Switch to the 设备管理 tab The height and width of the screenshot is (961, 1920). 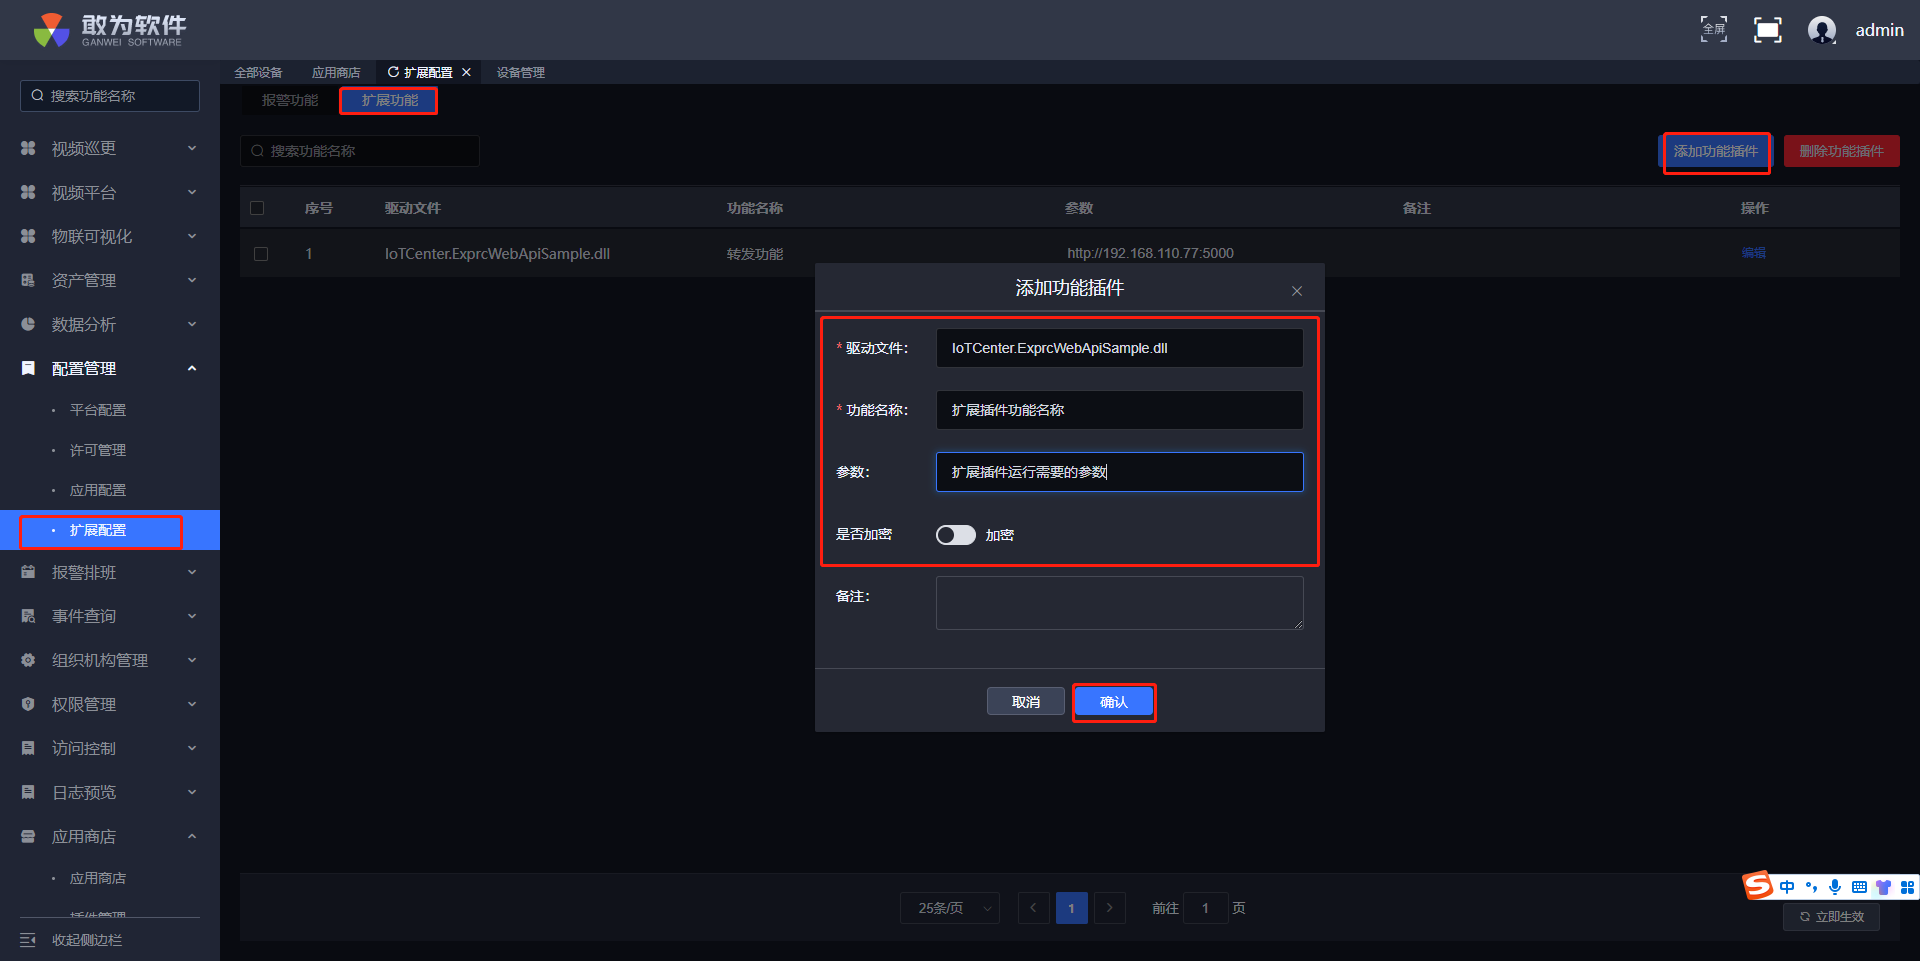[520, 72]
